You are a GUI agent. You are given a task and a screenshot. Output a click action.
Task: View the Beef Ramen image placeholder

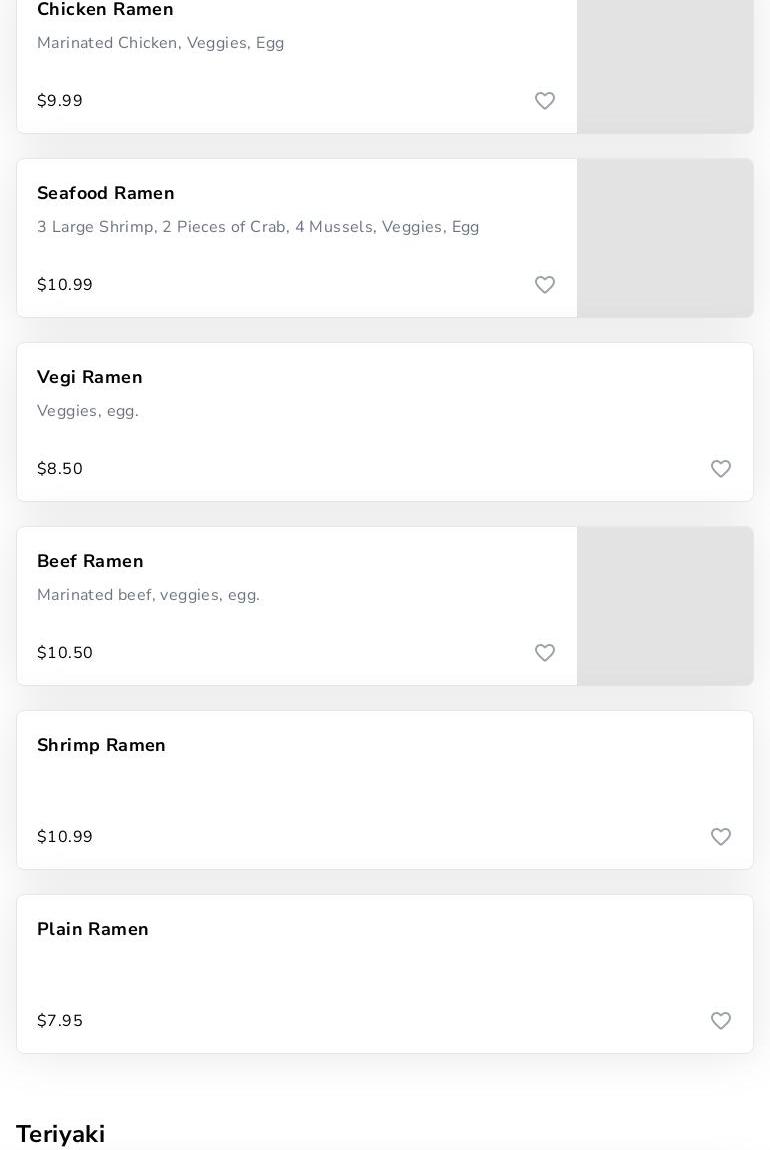pos(665,606)
